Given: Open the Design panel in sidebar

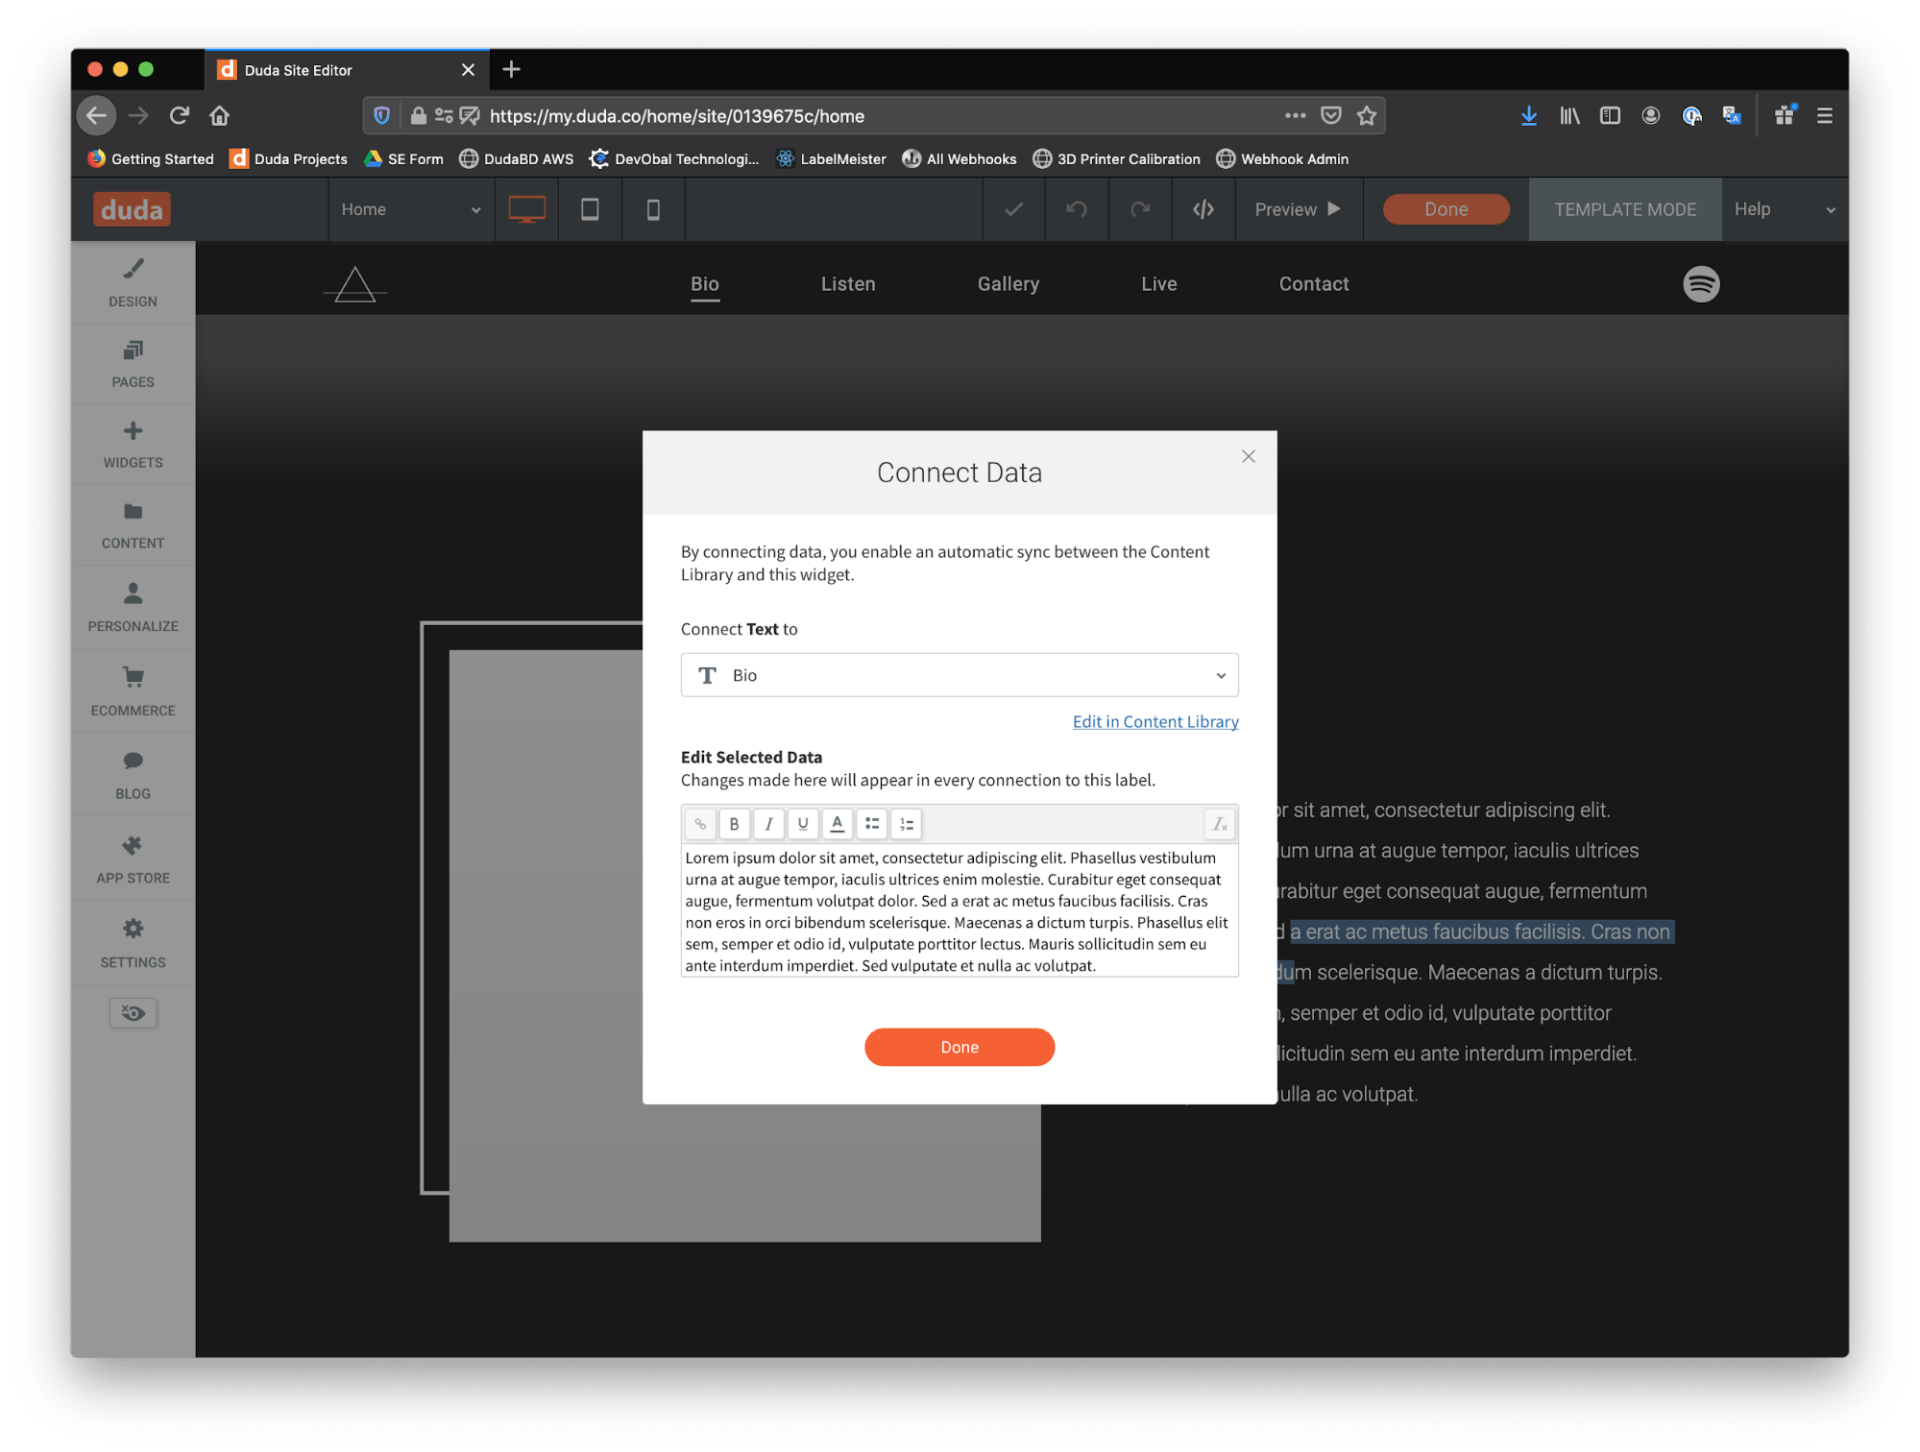Looking at the screenshot, I should pos(133,283).
